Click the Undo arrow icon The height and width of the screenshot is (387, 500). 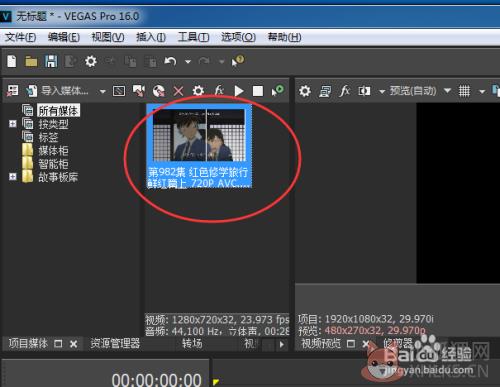(170, 61)
